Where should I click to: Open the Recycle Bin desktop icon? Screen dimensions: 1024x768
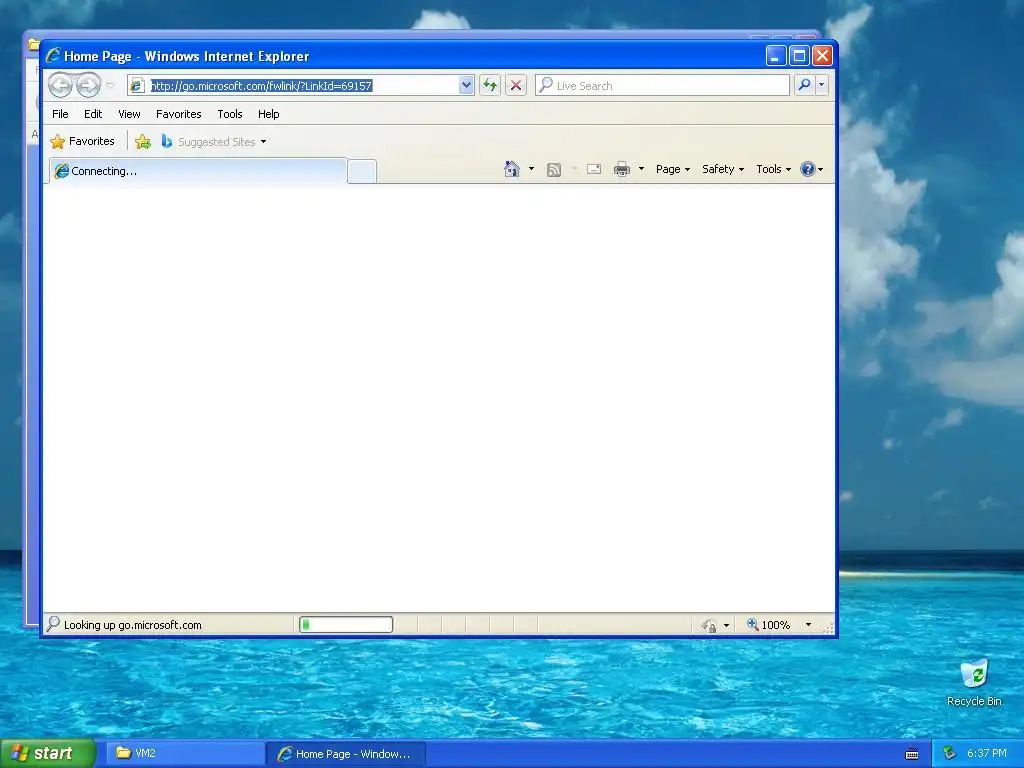(x=974, y=682)
